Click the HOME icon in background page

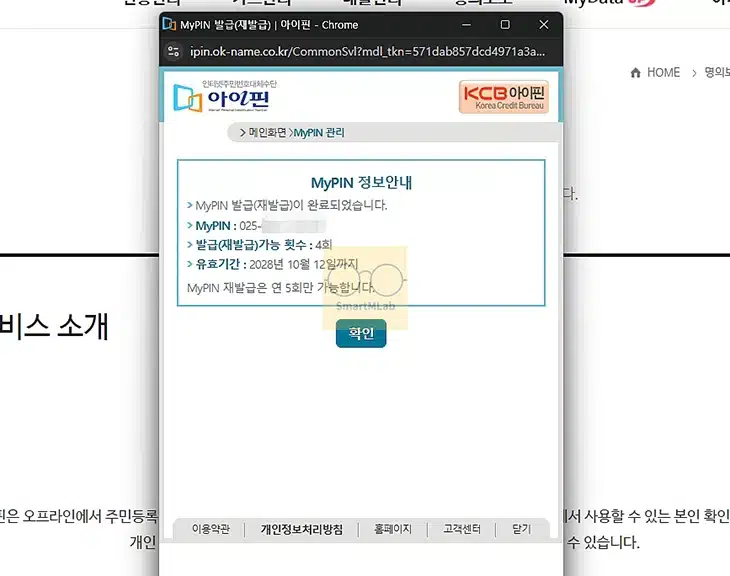click(635, 73)
